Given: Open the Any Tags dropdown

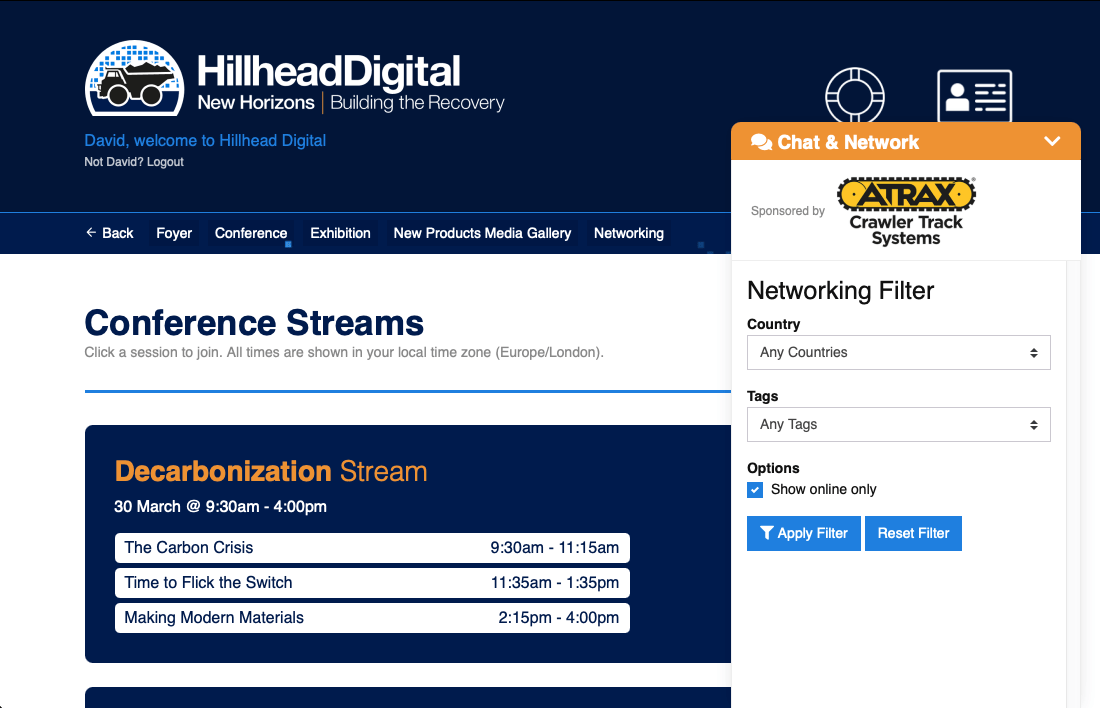Looking at the screenshot, I should [x=899, y=425].
